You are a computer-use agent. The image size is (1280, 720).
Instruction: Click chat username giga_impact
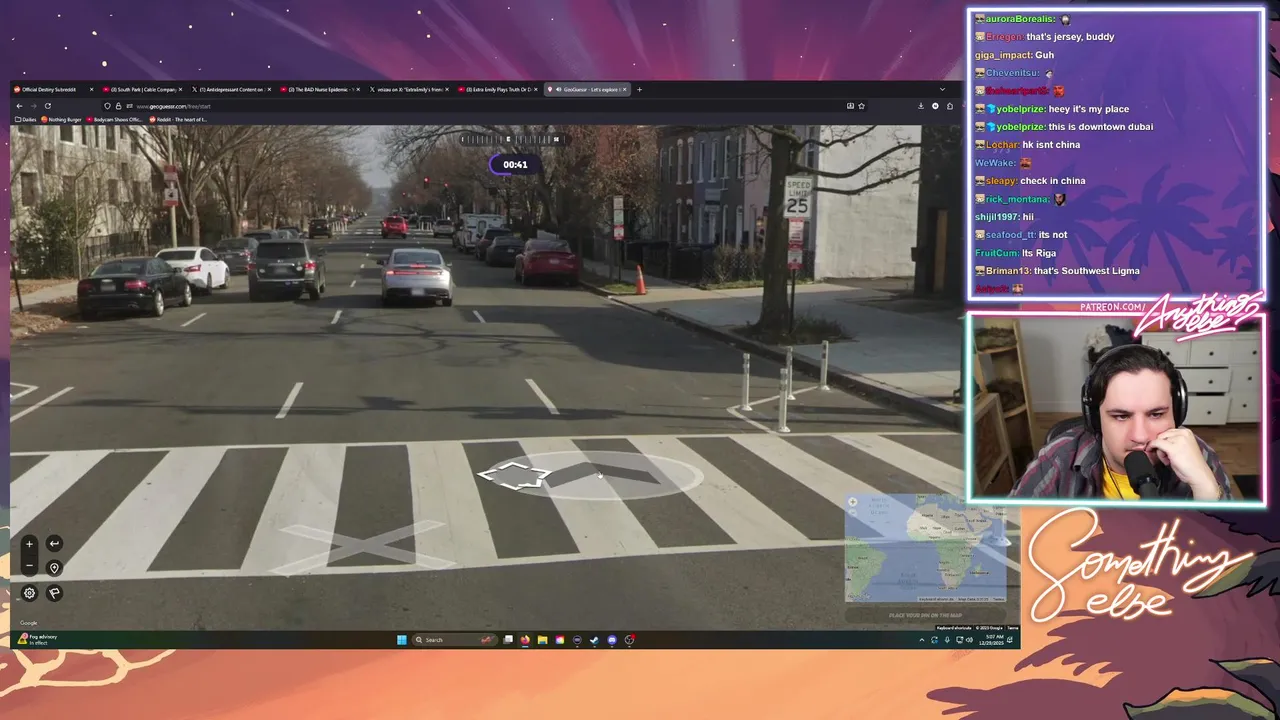coord(1003,55)
